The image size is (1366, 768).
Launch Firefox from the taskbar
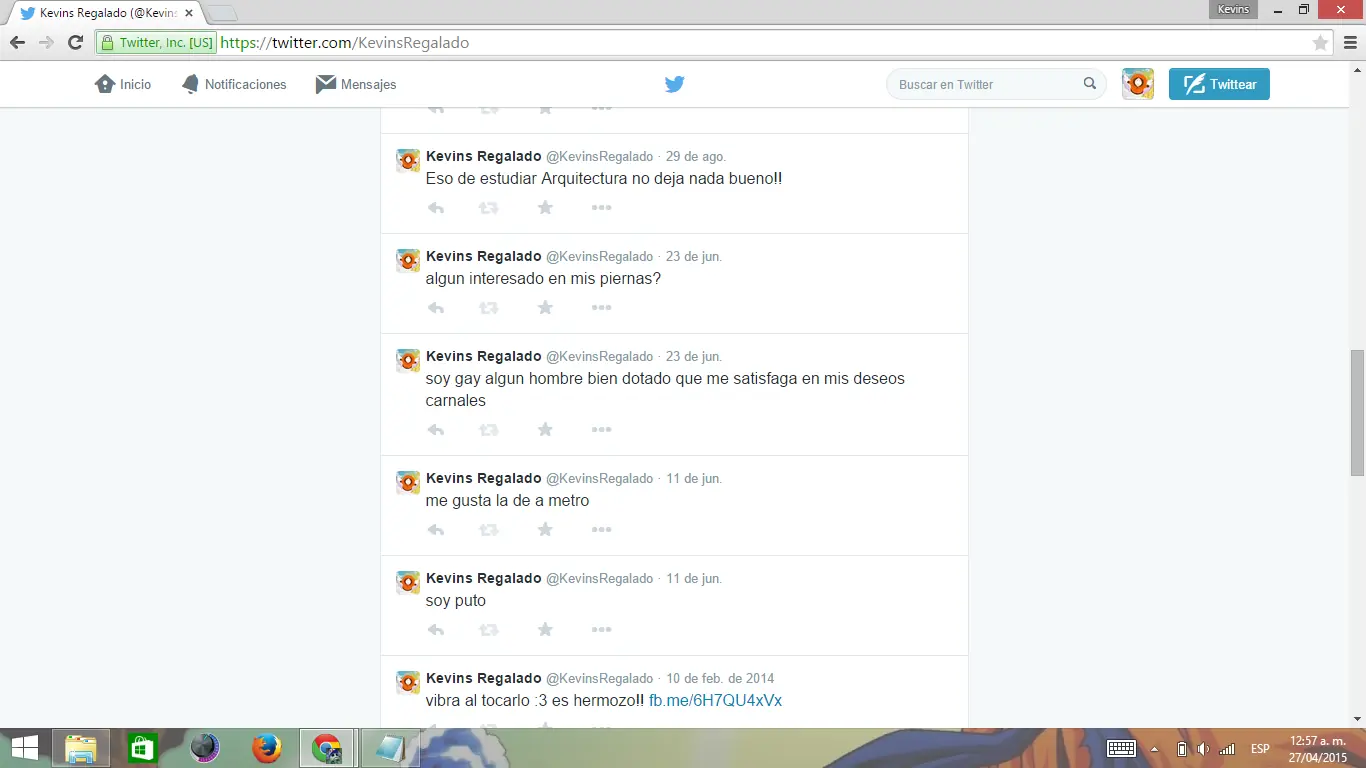pyautogui.click(x=266, y=748)
